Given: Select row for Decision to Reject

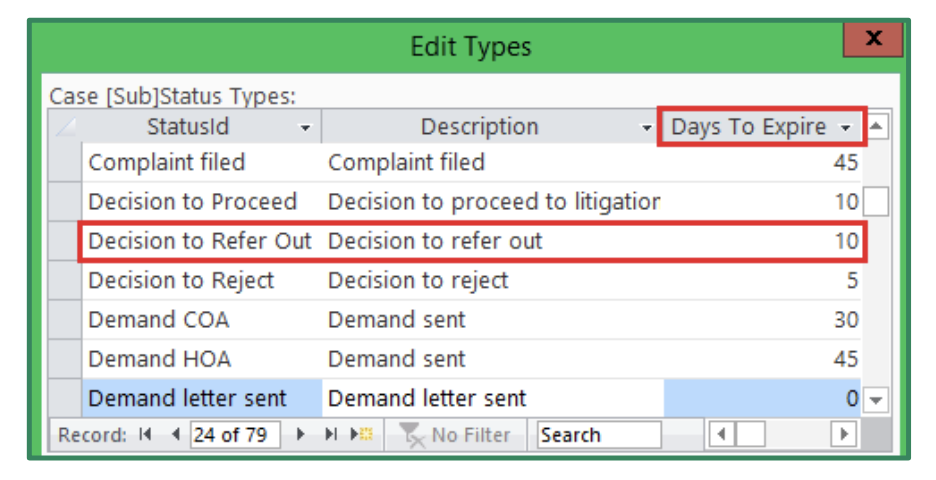Looking at the screenshot, I should pyautogui.click(x=65, y=280).
